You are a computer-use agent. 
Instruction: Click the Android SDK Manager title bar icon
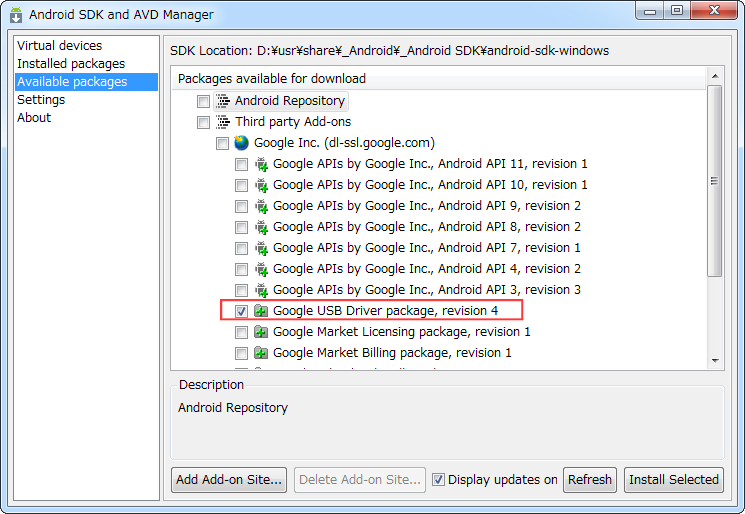(16, 15)
